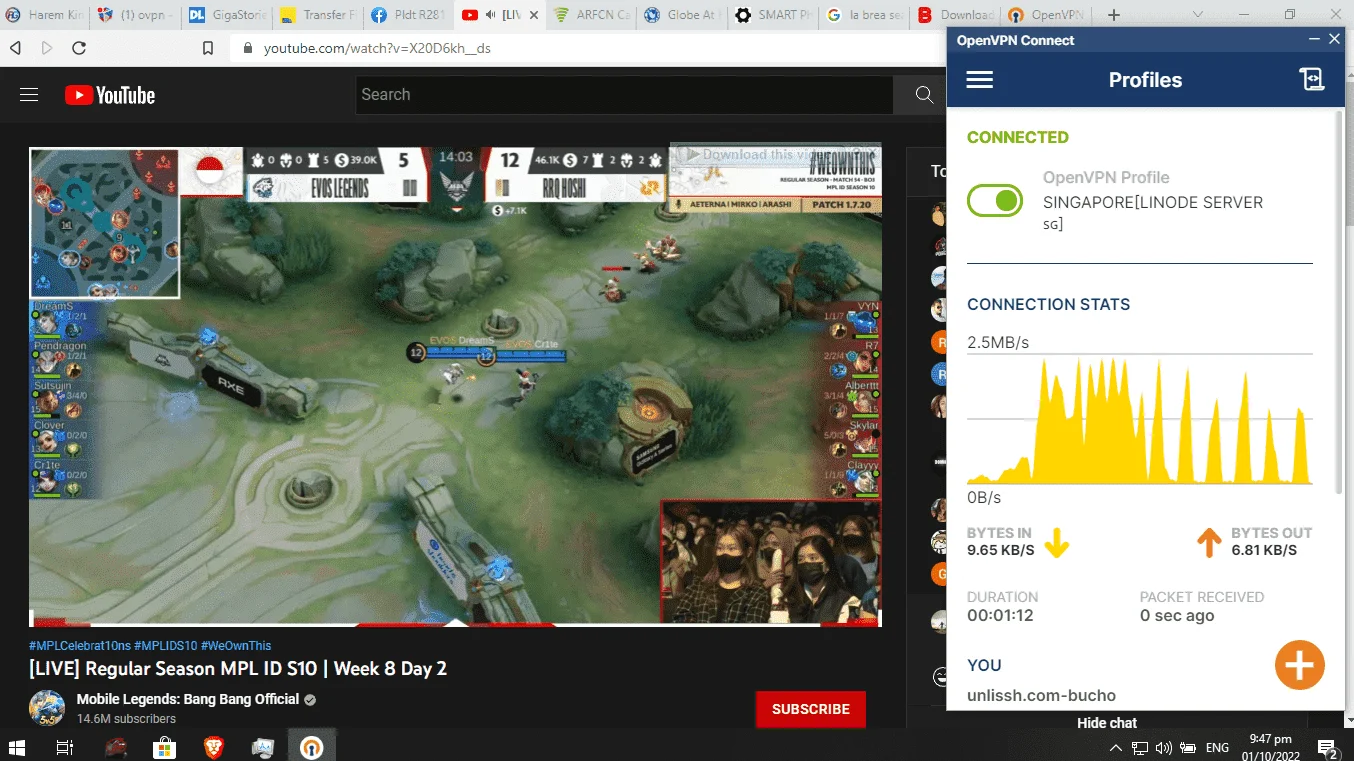Click the OpenVPN panel vertical scrollbar
This screenshot has width=1354, height=761.
(x=1340, y=300)
